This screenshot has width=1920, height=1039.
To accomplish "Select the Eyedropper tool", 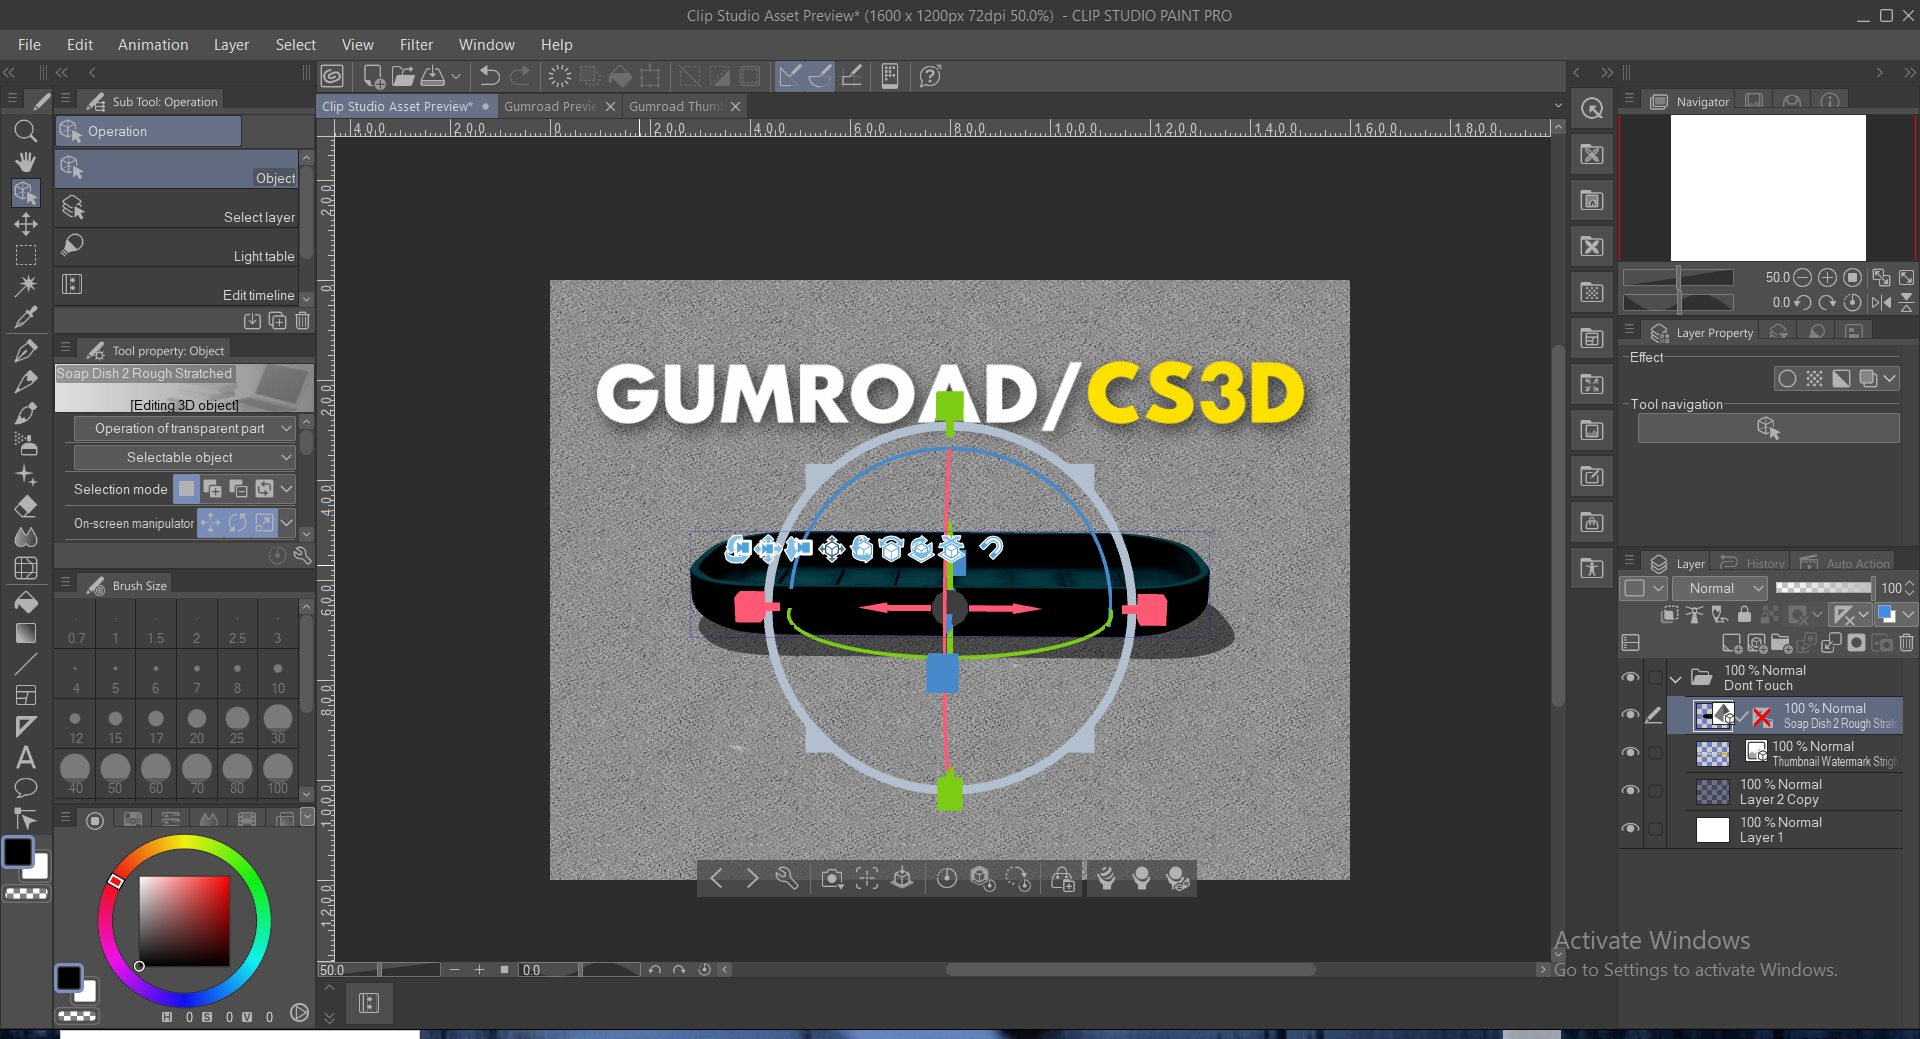I will (x=26, y=317).
